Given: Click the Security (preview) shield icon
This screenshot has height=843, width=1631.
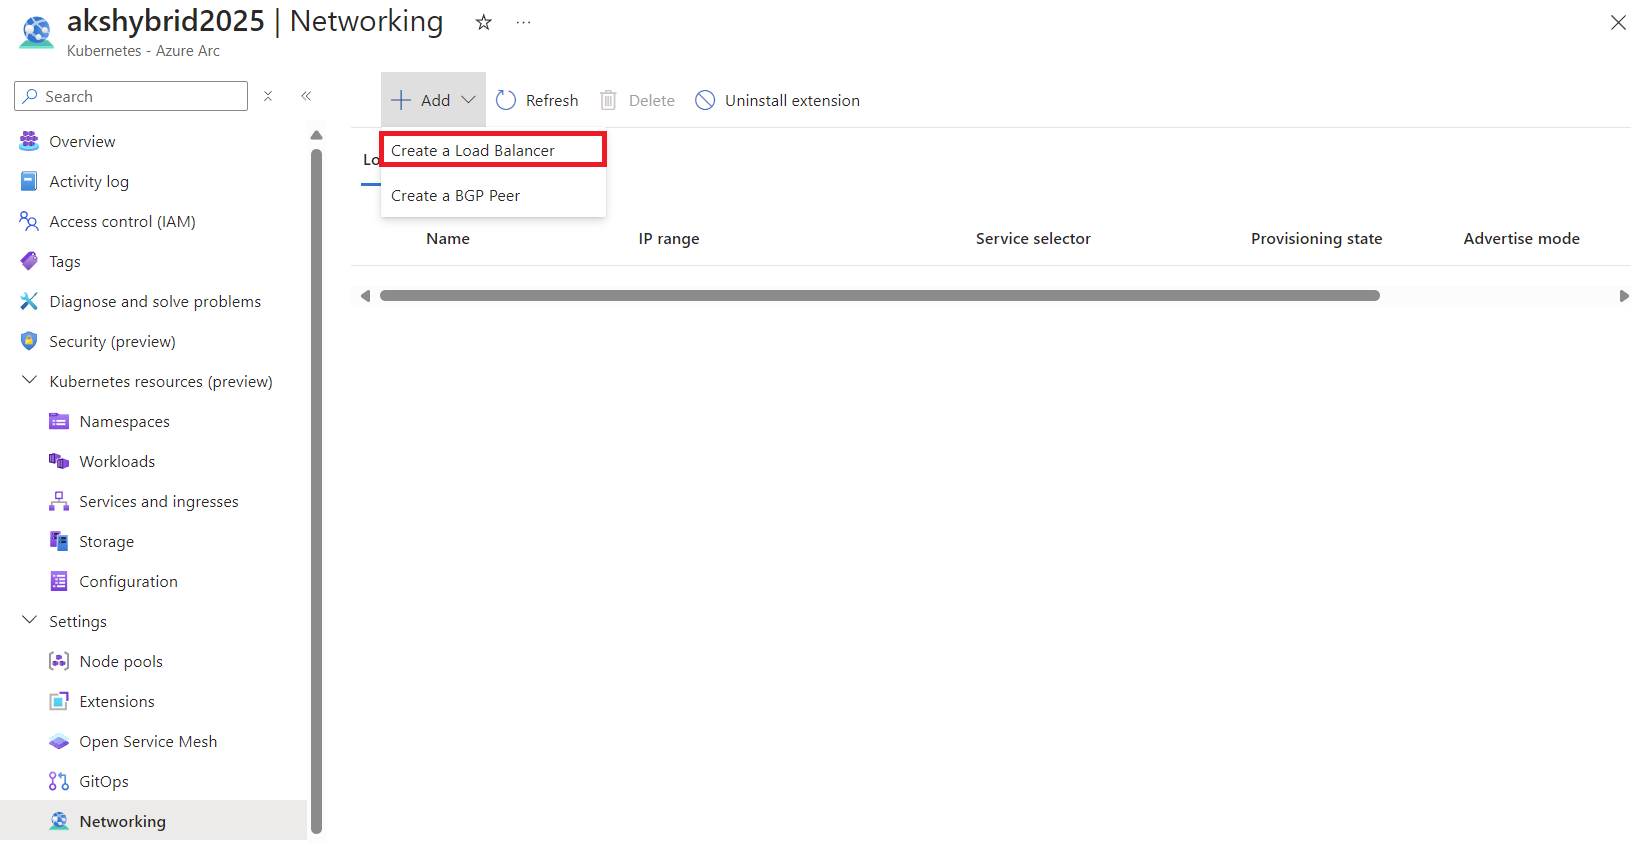Looking at the screenshot, I should pos(29,341).
